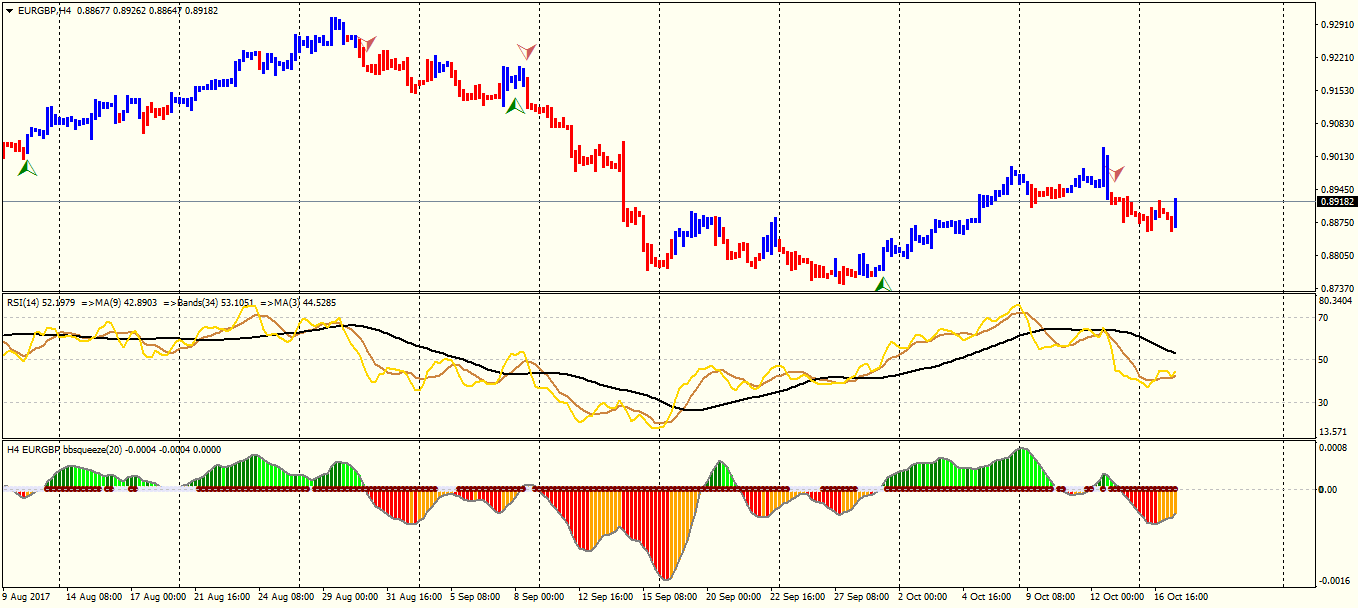This screenshot has height=608, width=1358.
Task: Click the 5 Sep 08:00 time label
Action: [x=476, y=597]
